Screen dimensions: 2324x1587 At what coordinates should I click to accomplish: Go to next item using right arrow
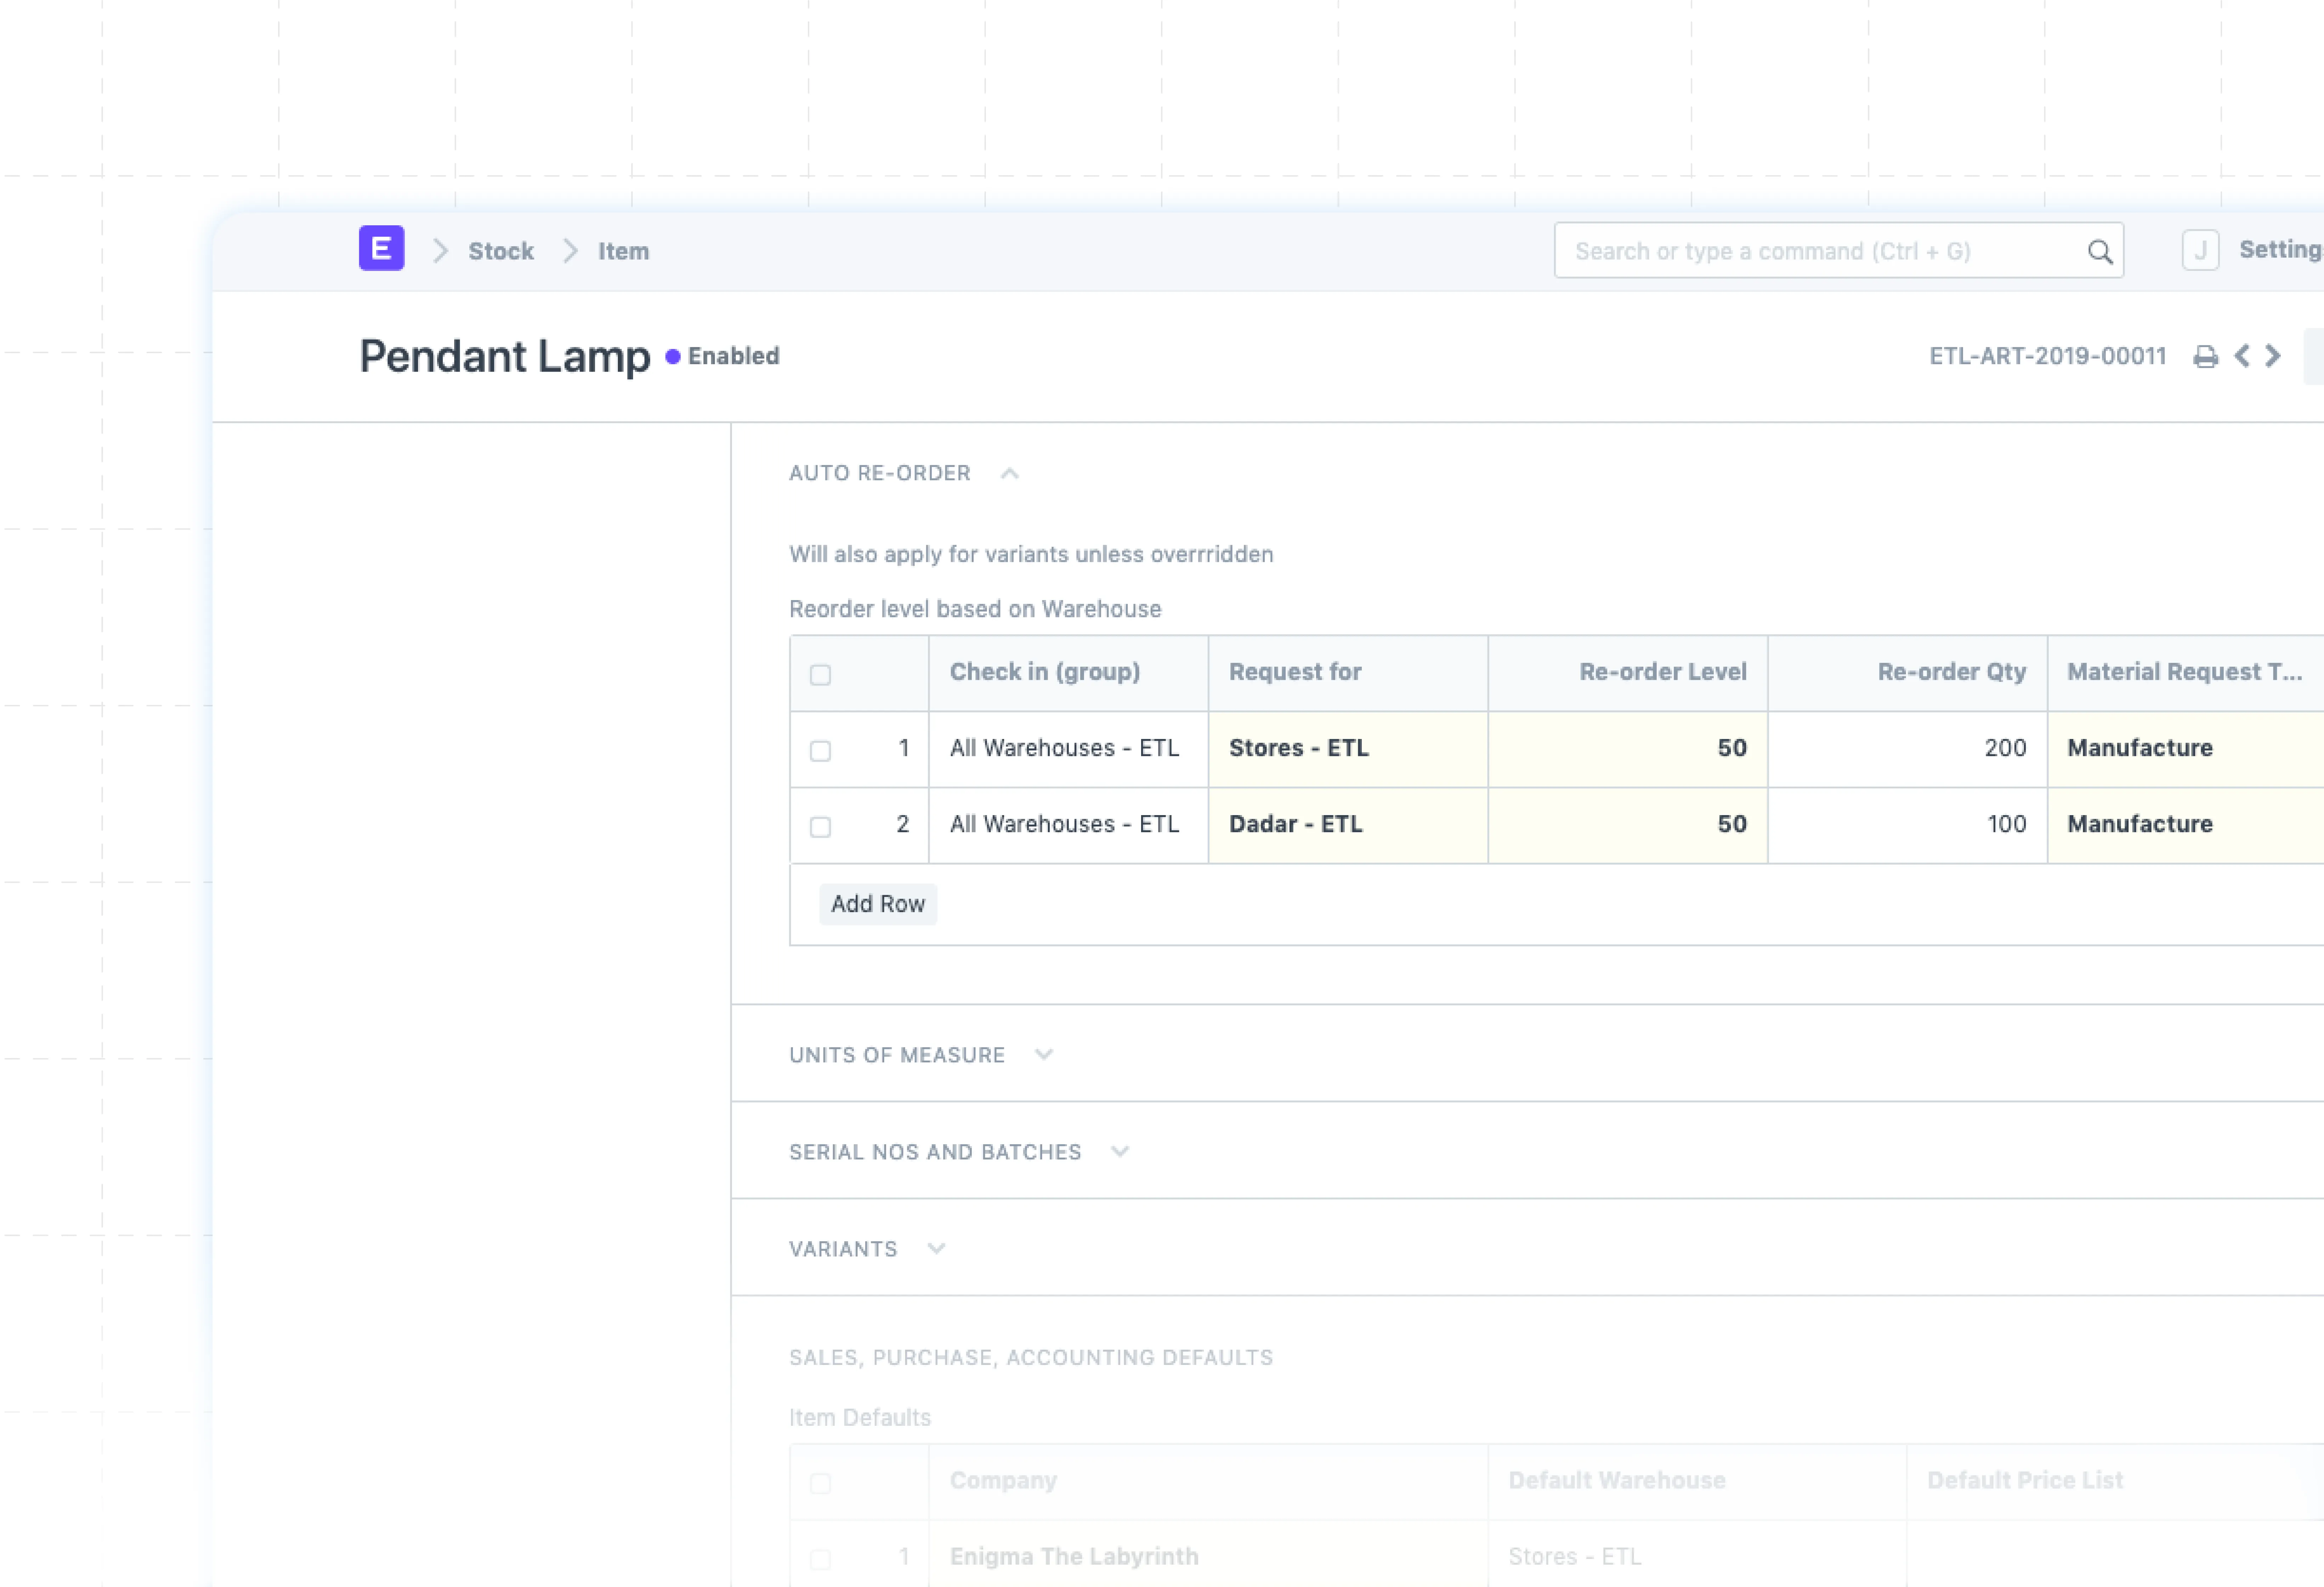[x=2273, y=356]
